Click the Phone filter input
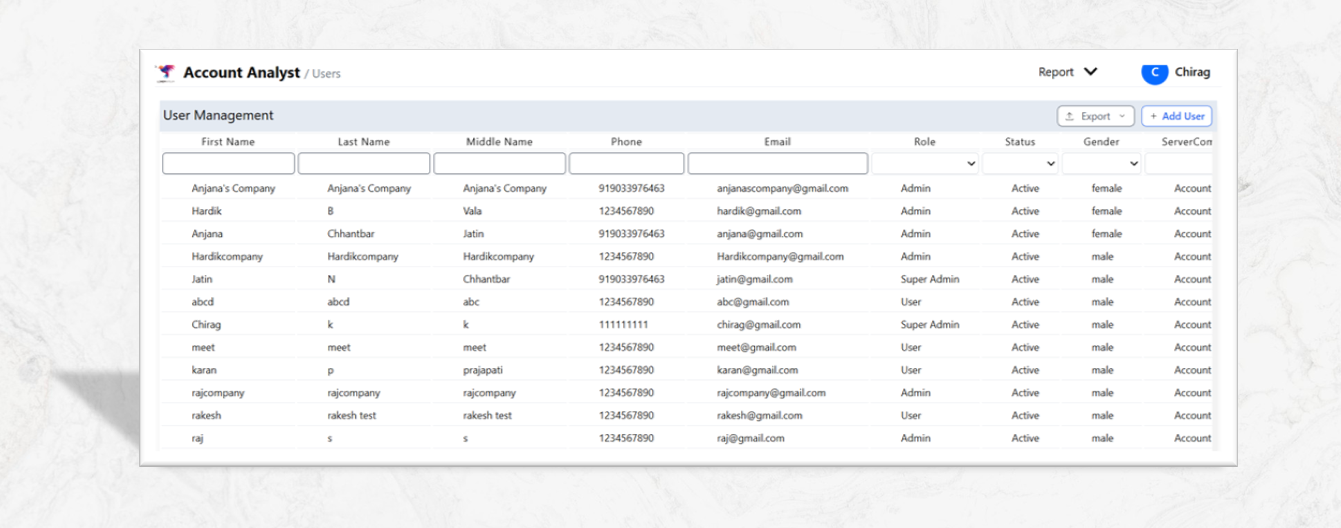This screenshot has width=1341, height=528. coord(626,163)
